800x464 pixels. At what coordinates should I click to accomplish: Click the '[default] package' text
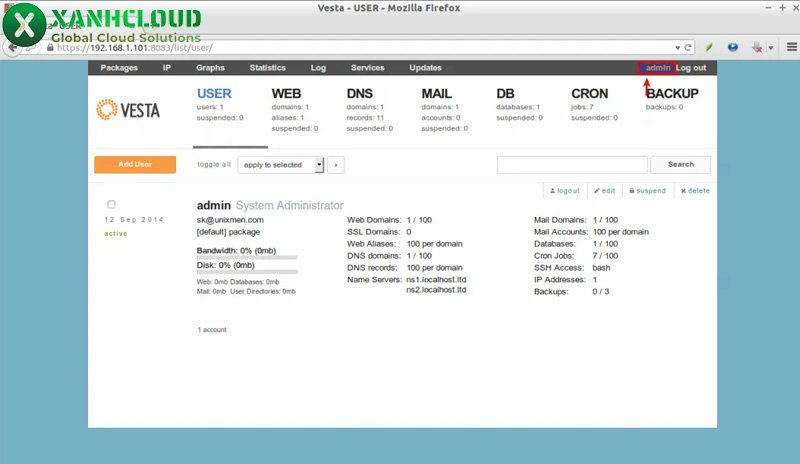coord(228,232)
